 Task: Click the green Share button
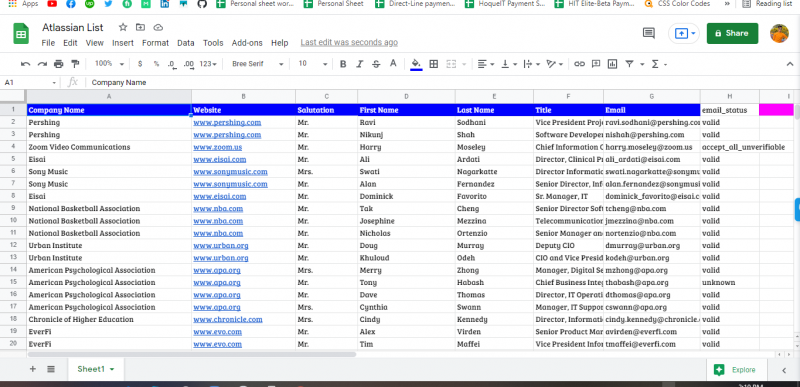pyautogui.click(x=732, y=33)
